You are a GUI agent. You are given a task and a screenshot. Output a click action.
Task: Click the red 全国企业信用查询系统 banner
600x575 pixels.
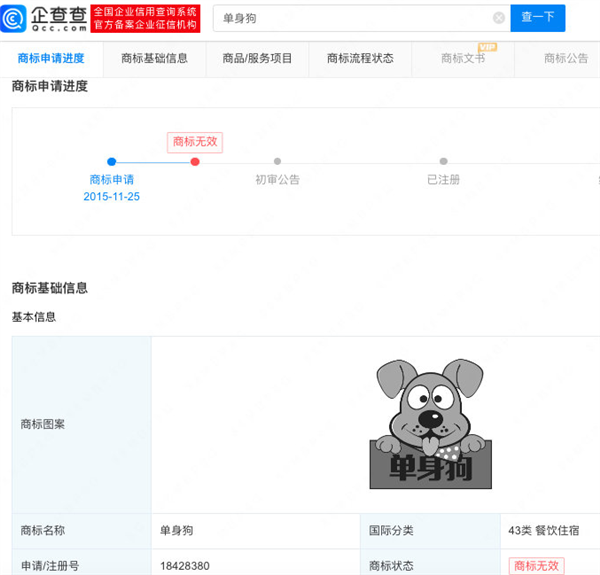pyautogui.click(x=145, y=18)
